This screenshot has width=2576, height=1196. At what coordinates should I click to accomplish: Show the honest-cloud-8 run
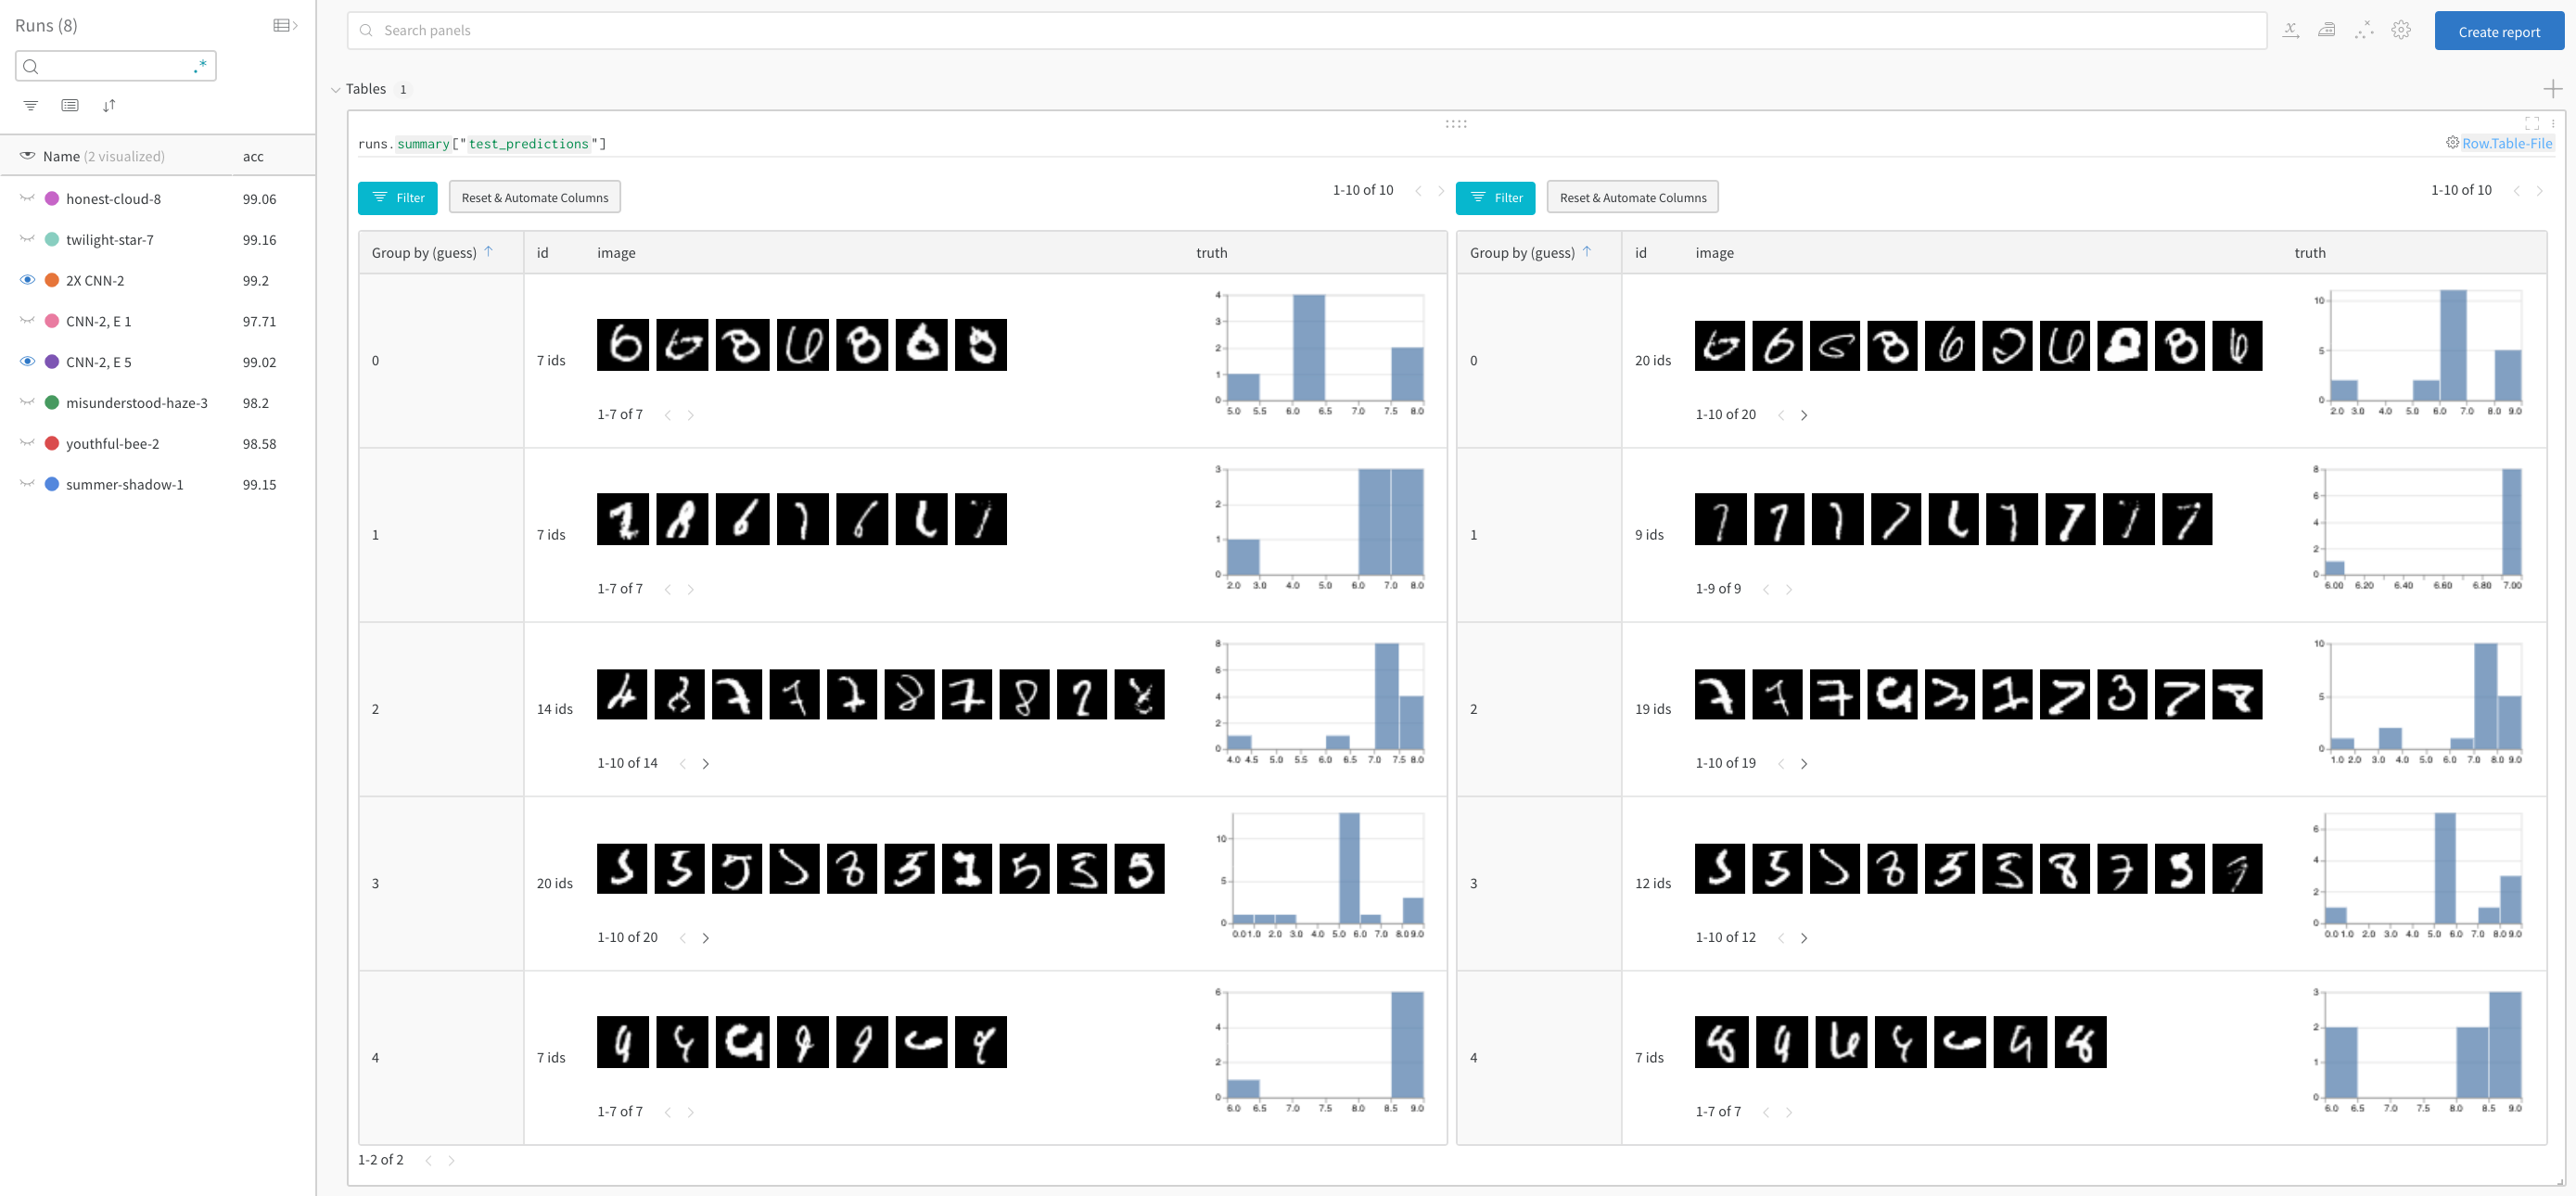pos(27,199)
